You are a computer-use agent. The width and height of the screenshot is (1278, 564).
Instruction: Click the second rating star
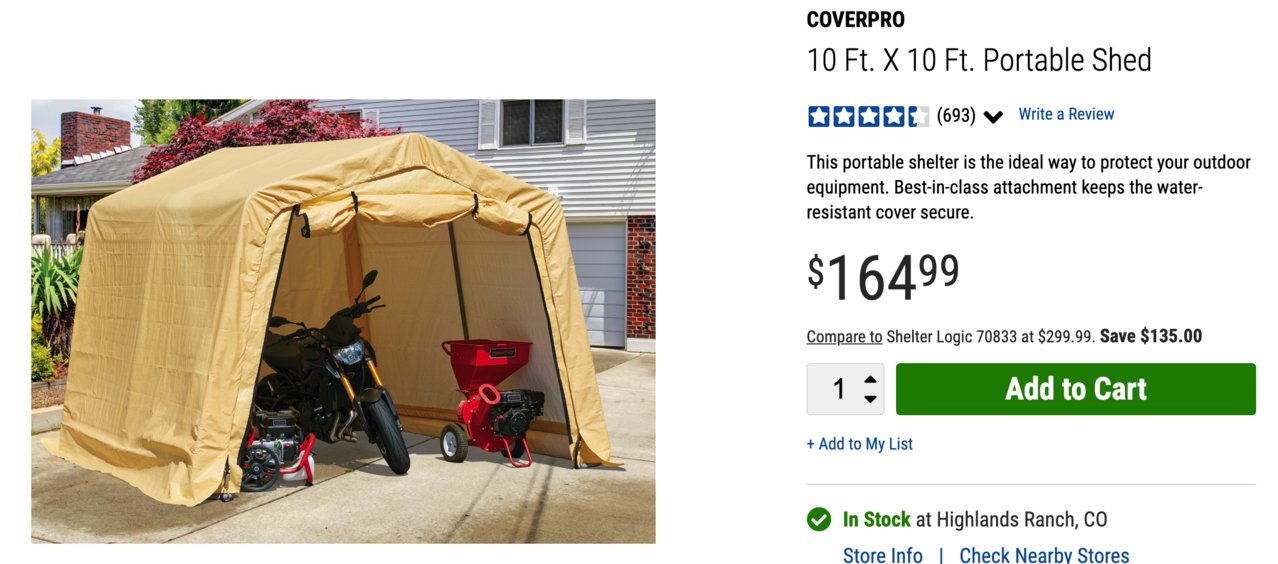point(844,116)
